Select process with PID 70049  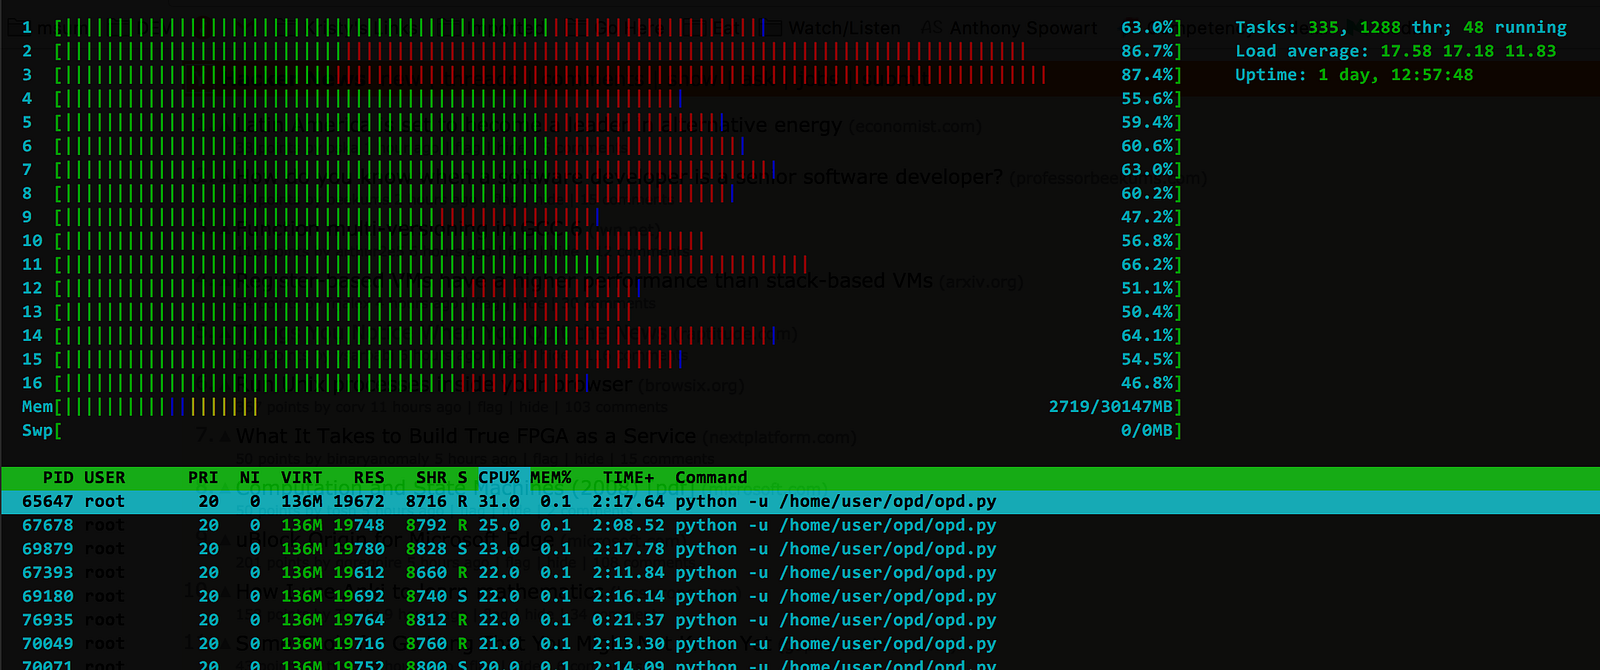800,644
